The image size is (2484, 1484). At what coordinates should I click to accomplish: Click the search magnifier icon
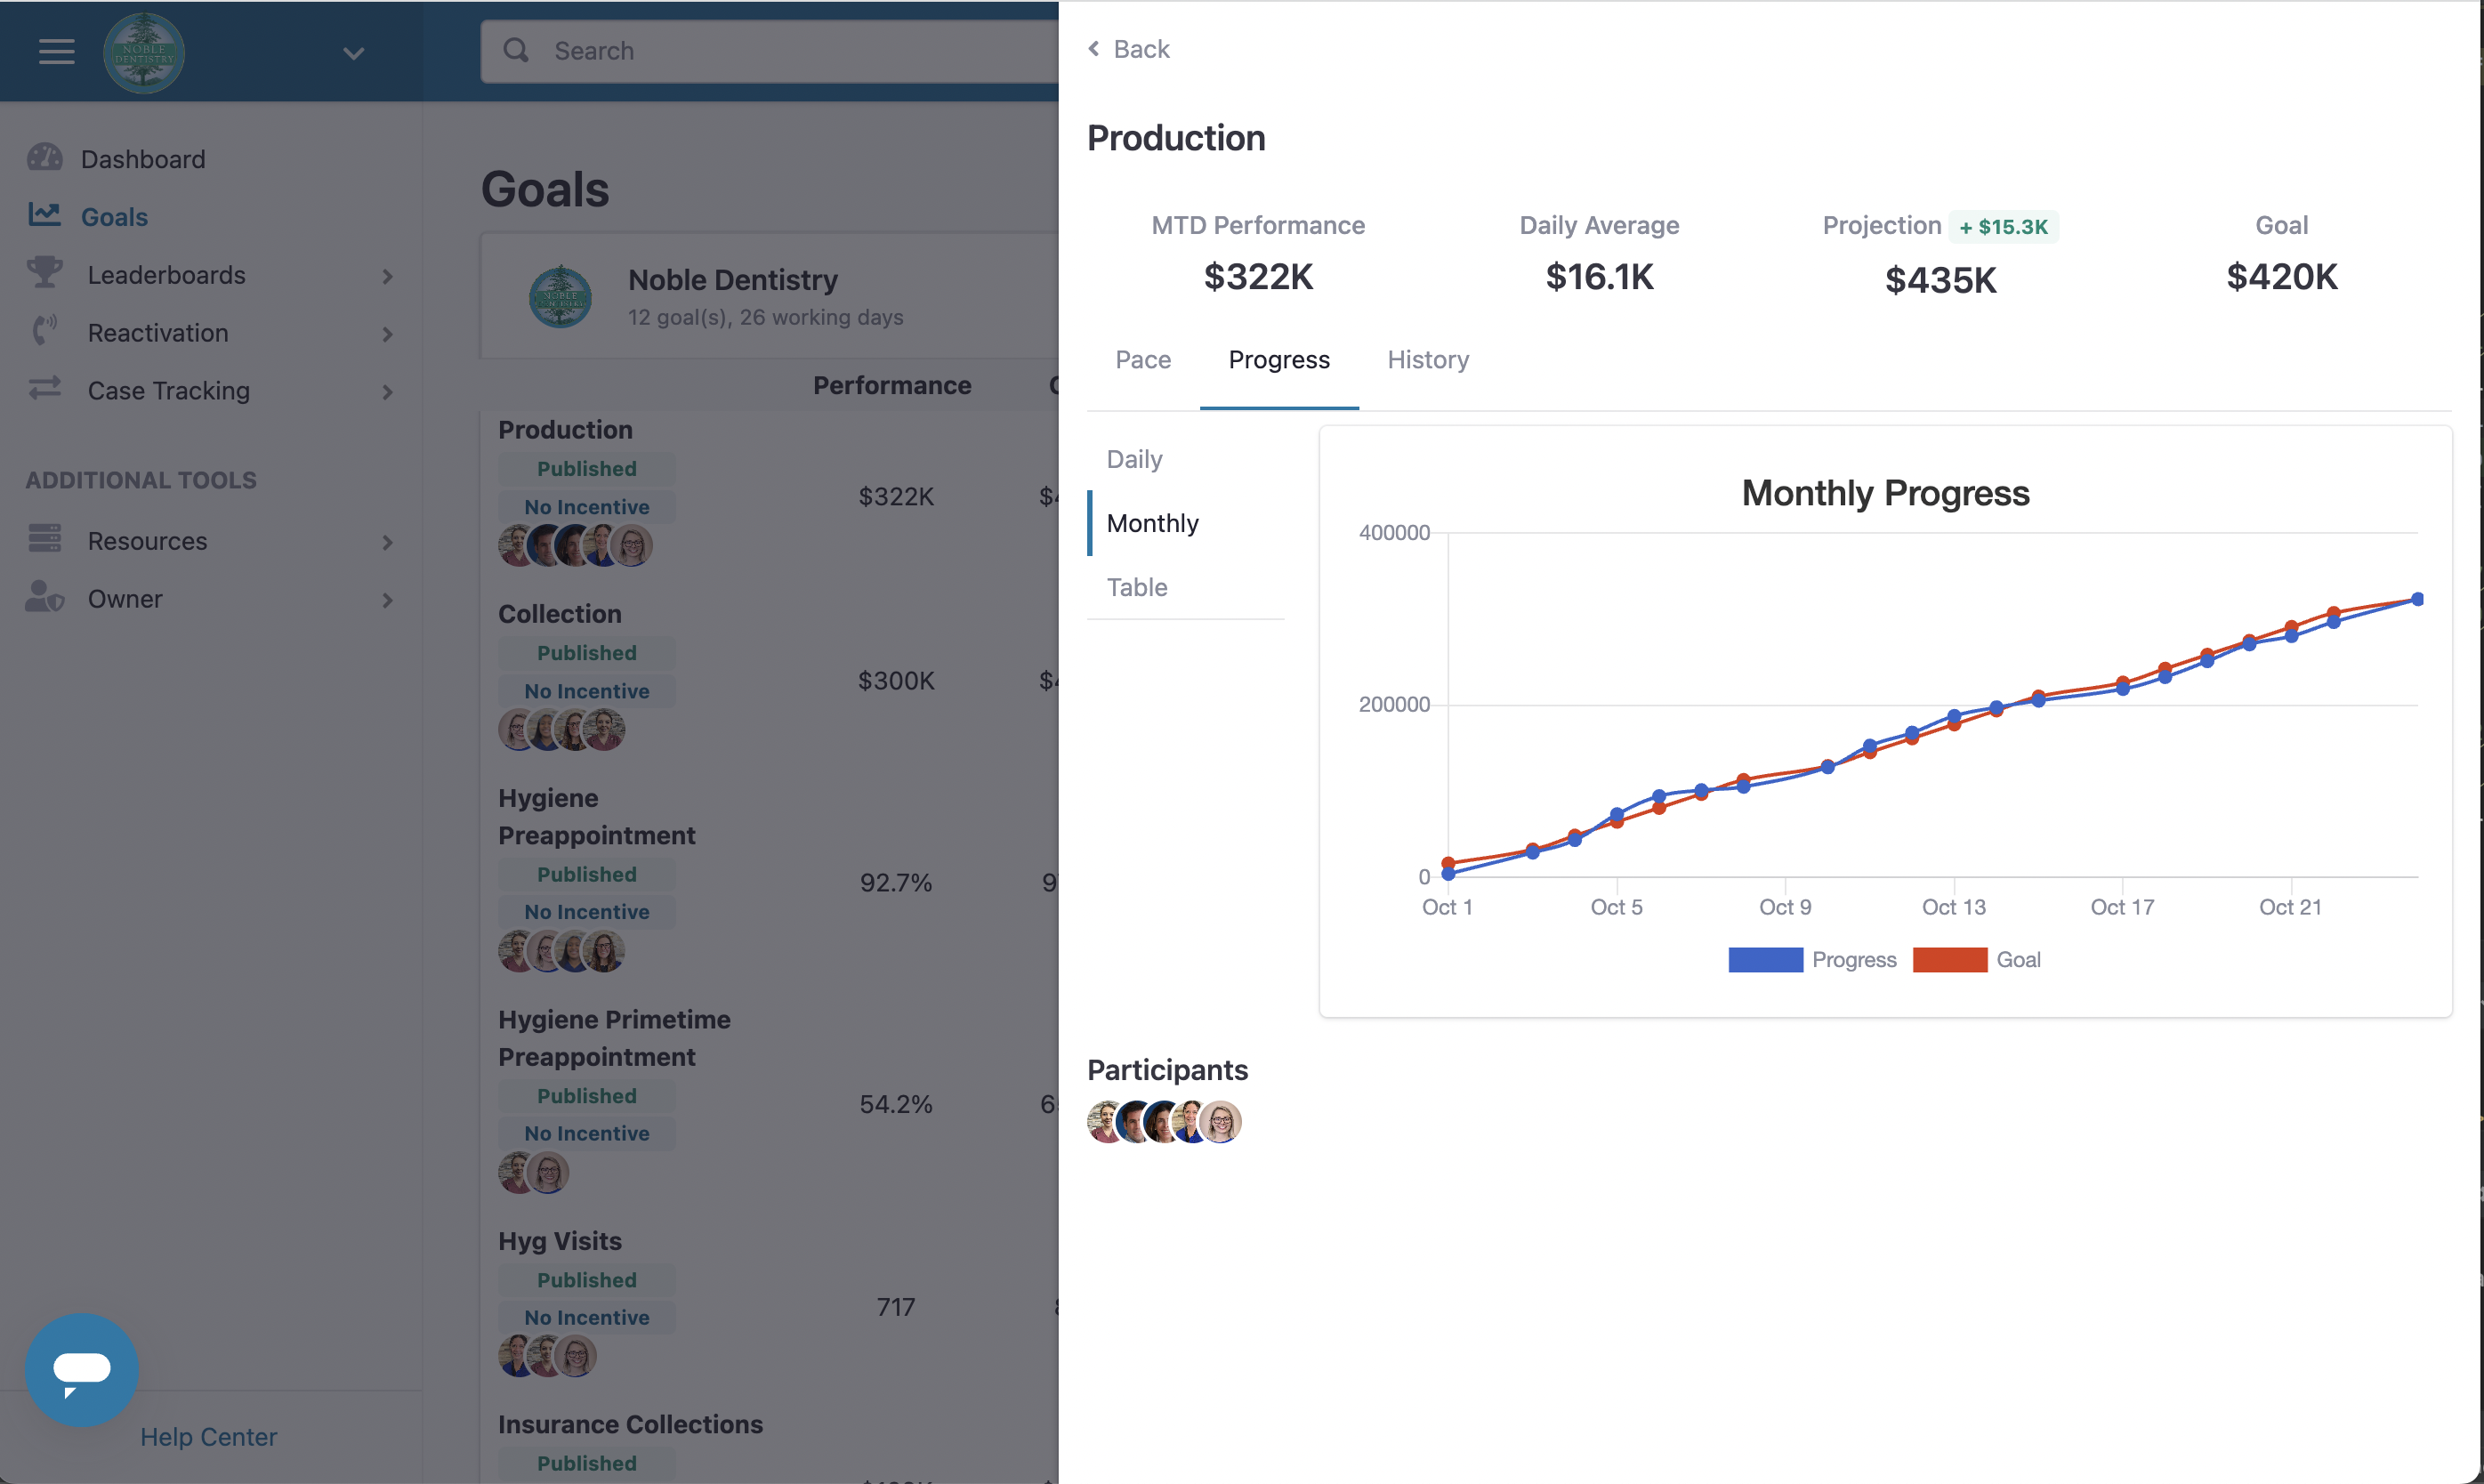516,50
